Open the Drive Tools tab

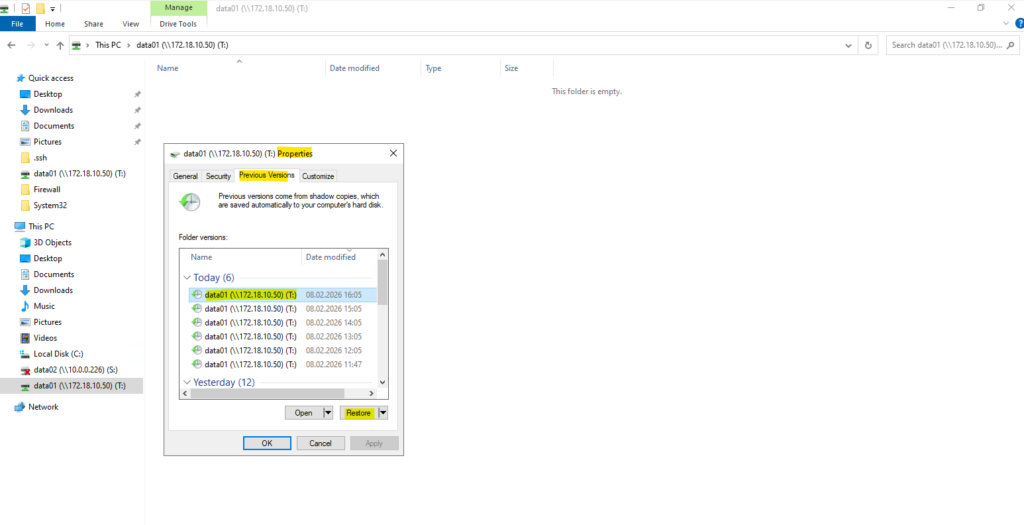[178, 24]
